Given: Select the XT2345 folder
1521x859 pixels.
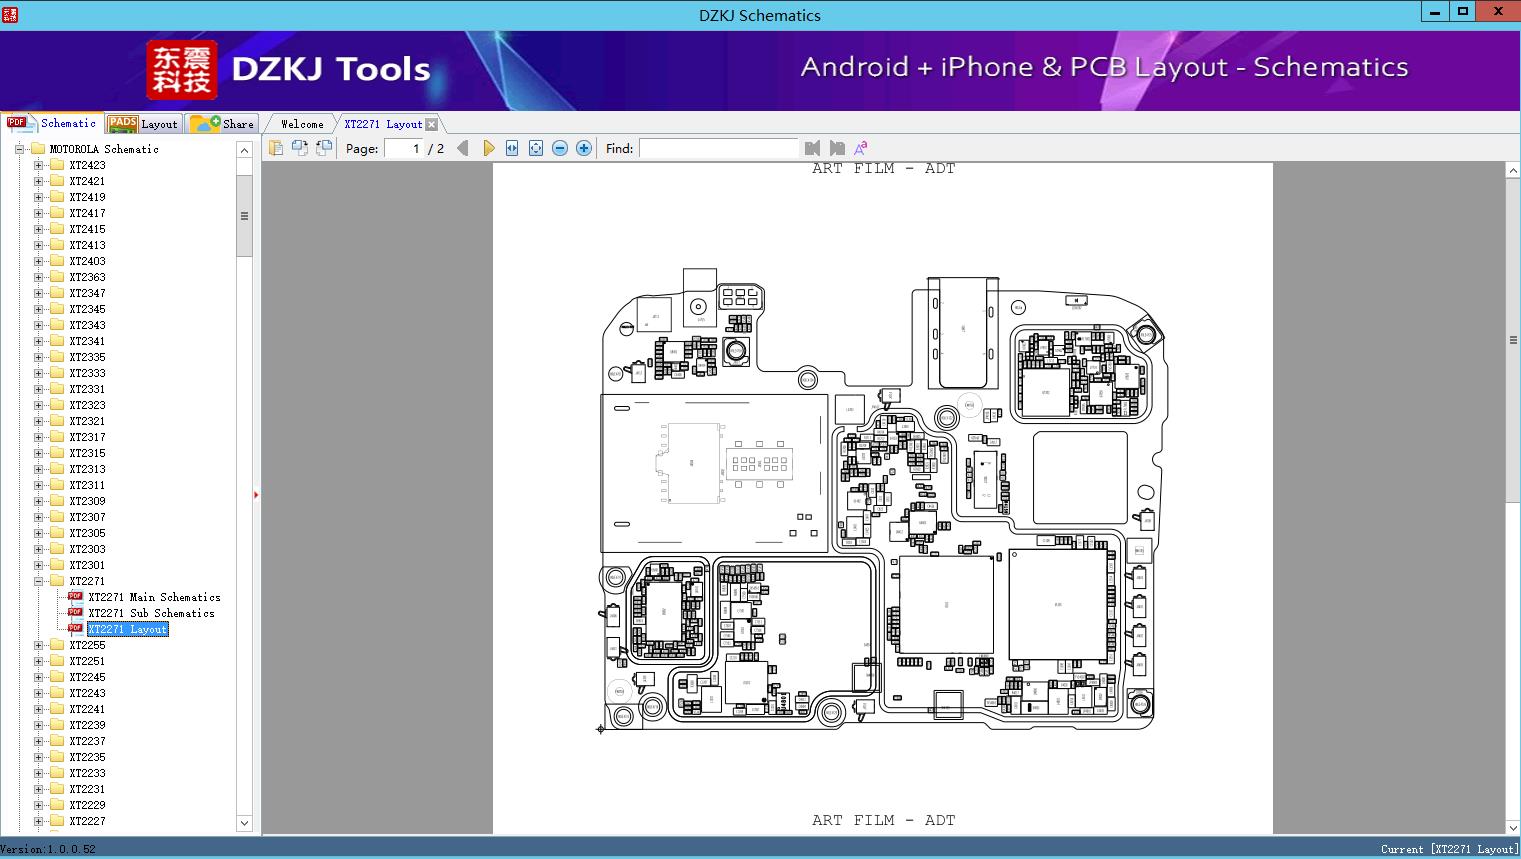Looking at the screenshot, I should point(87,309).
